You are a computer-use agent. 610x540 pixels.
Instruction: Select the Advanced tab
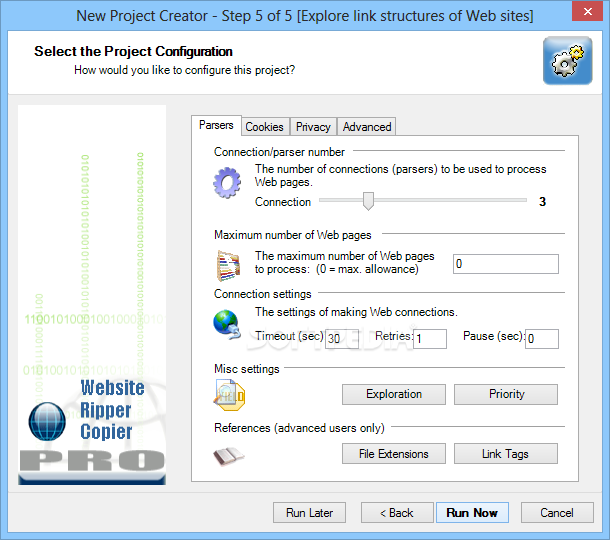[367, 127]
